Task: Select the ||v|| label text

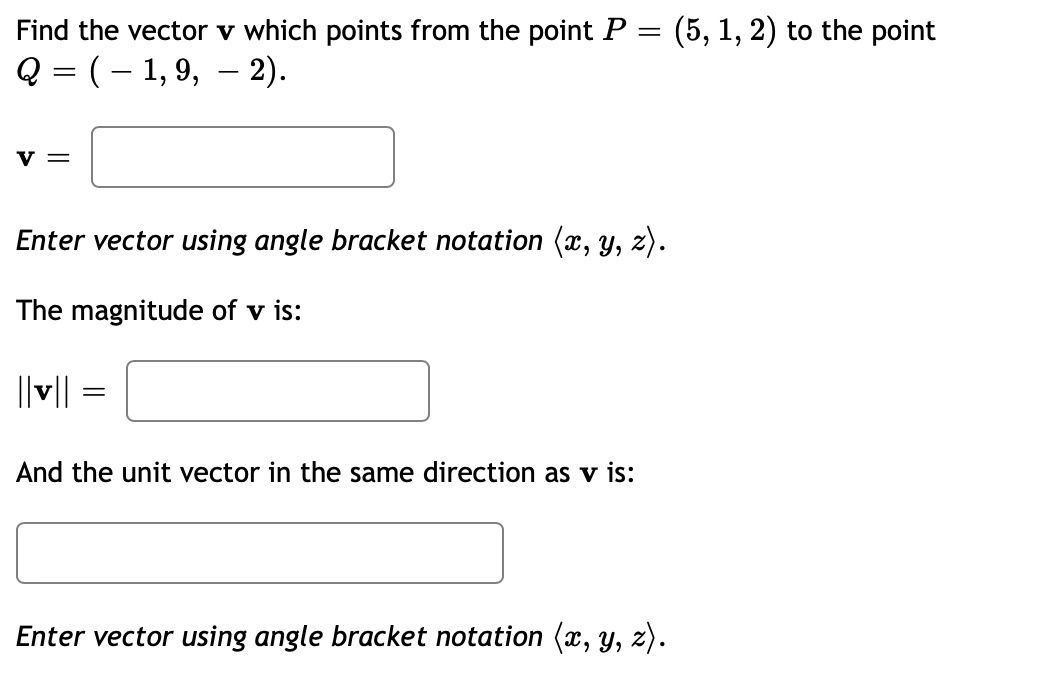Action: click(45, 391)
